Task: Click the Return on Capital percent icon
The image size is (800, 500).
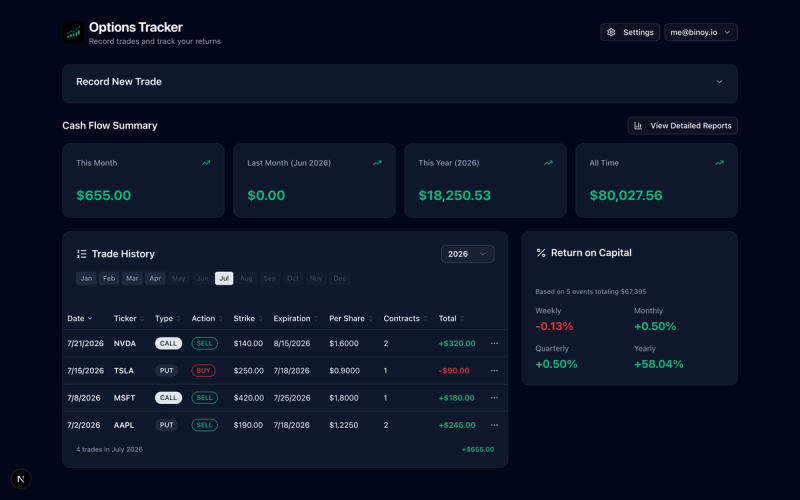Action: coord(541,253)
